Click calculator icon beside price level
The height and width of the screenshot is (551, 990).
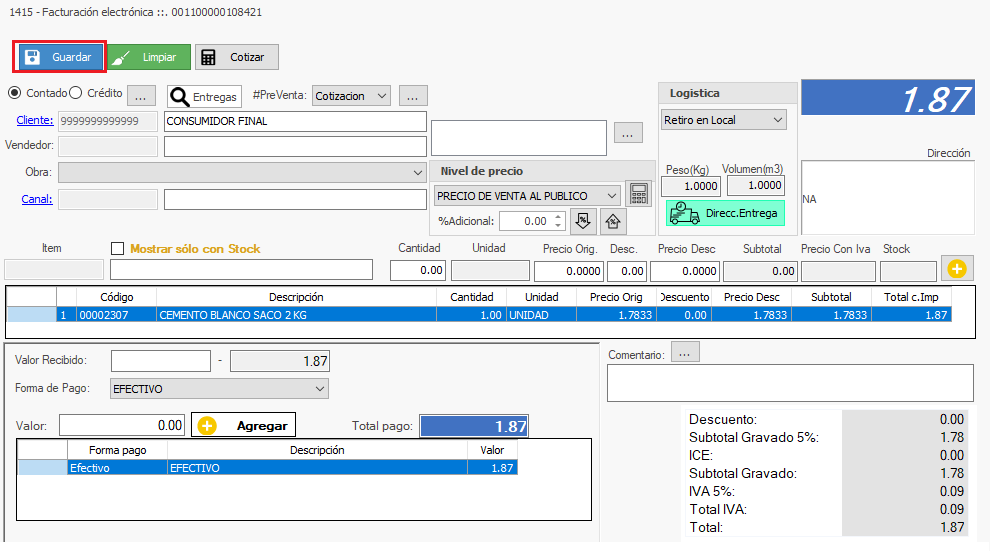[x=636, y=195]
